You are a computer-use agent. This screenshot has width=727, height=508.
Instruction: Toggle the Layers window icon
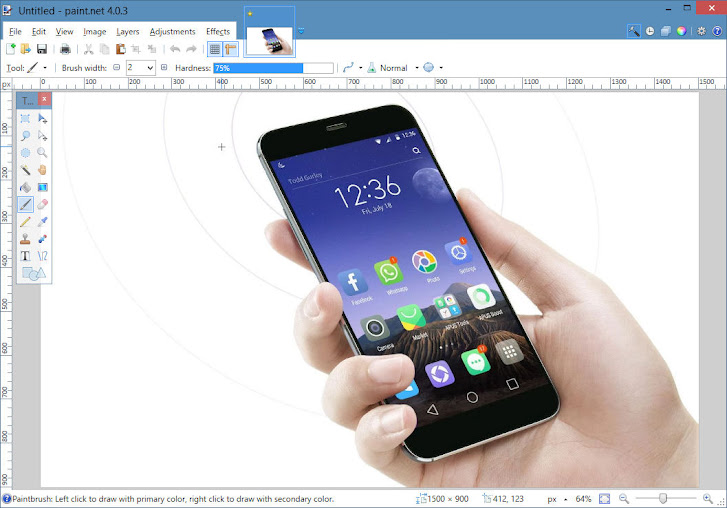click(x=666, y=31)
